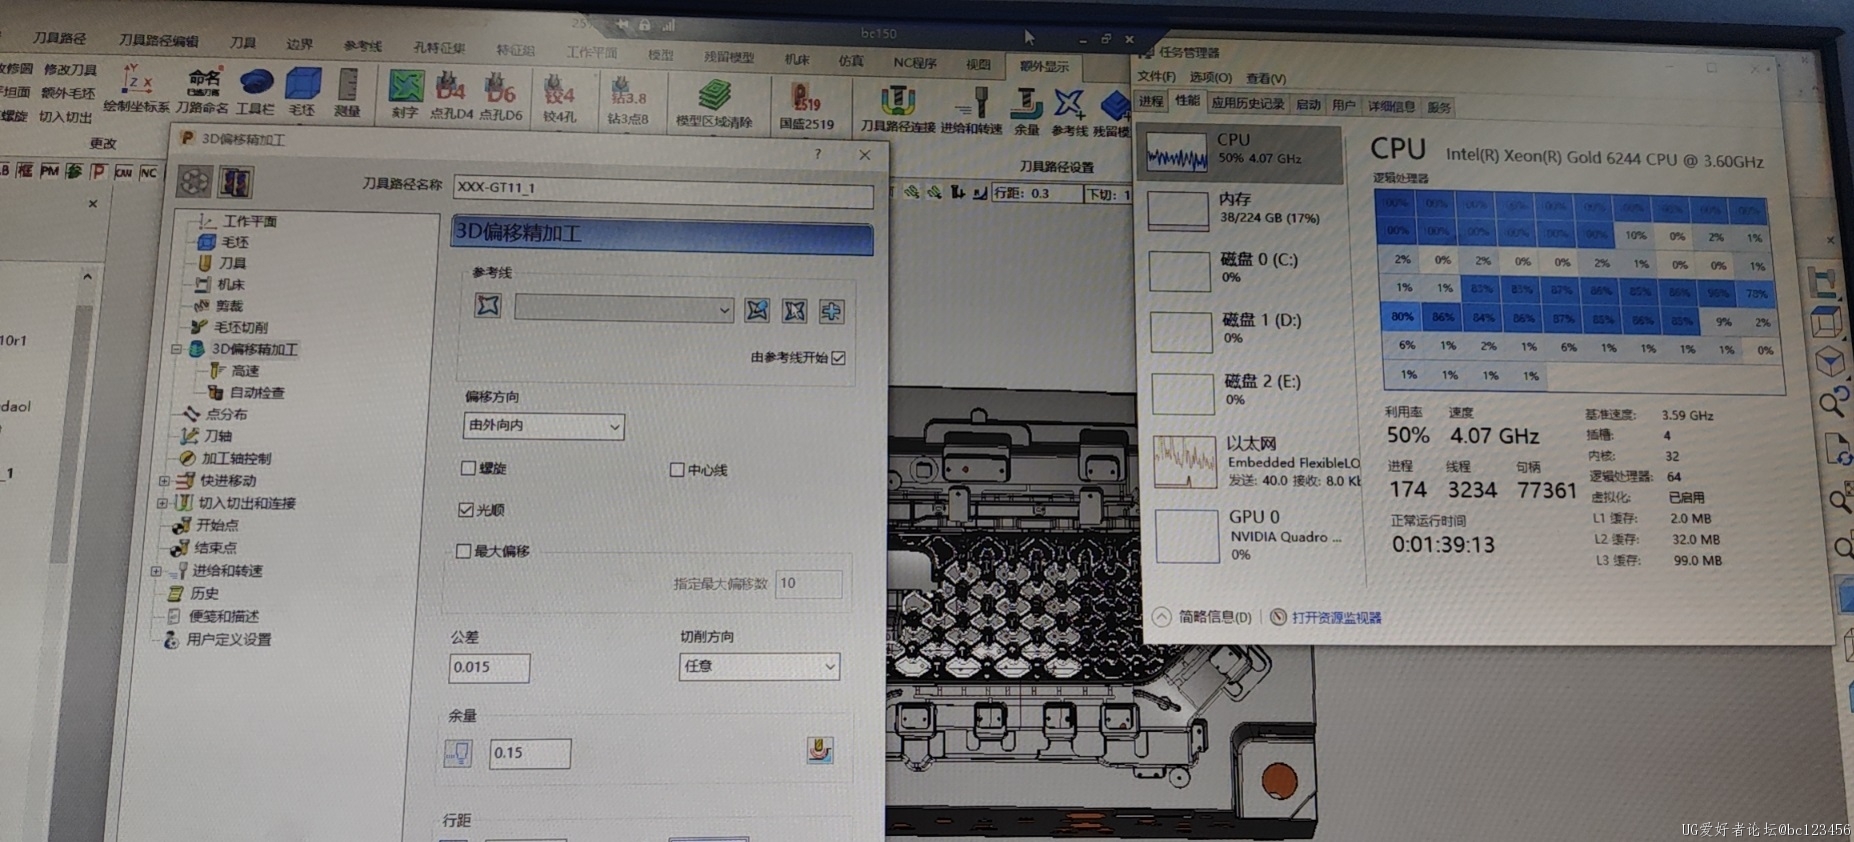This screenshot has height=842, width=1854.
Task: Select 用户定义设置 in the dialog tree
Action: coord(229,639)
